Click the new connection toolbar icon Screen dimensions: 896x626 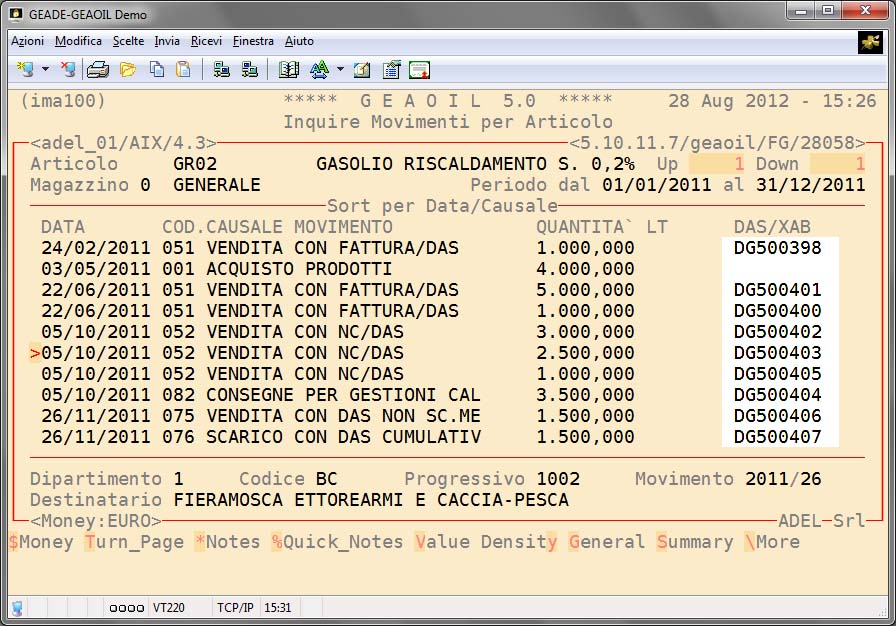pyautogui.click(x=26, y=69)
